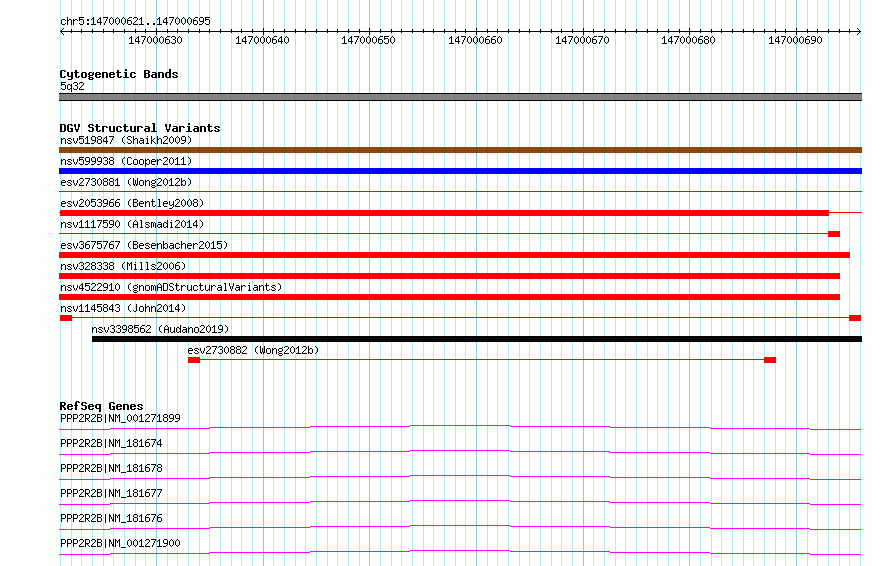
Task: Open variant nsv599938 (Cooper2011) label
Action: (x=126, y=161)
